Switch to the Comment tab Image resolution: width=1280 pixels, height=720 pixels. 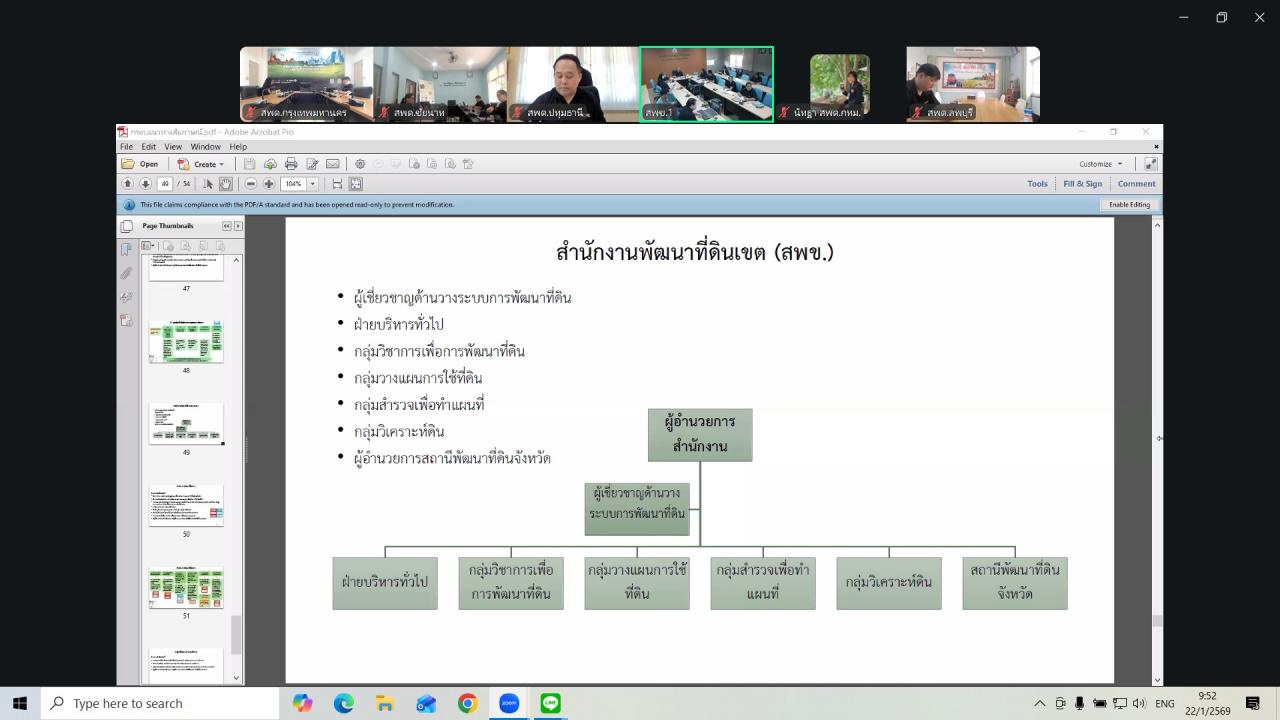click(x=1136, y=183)
